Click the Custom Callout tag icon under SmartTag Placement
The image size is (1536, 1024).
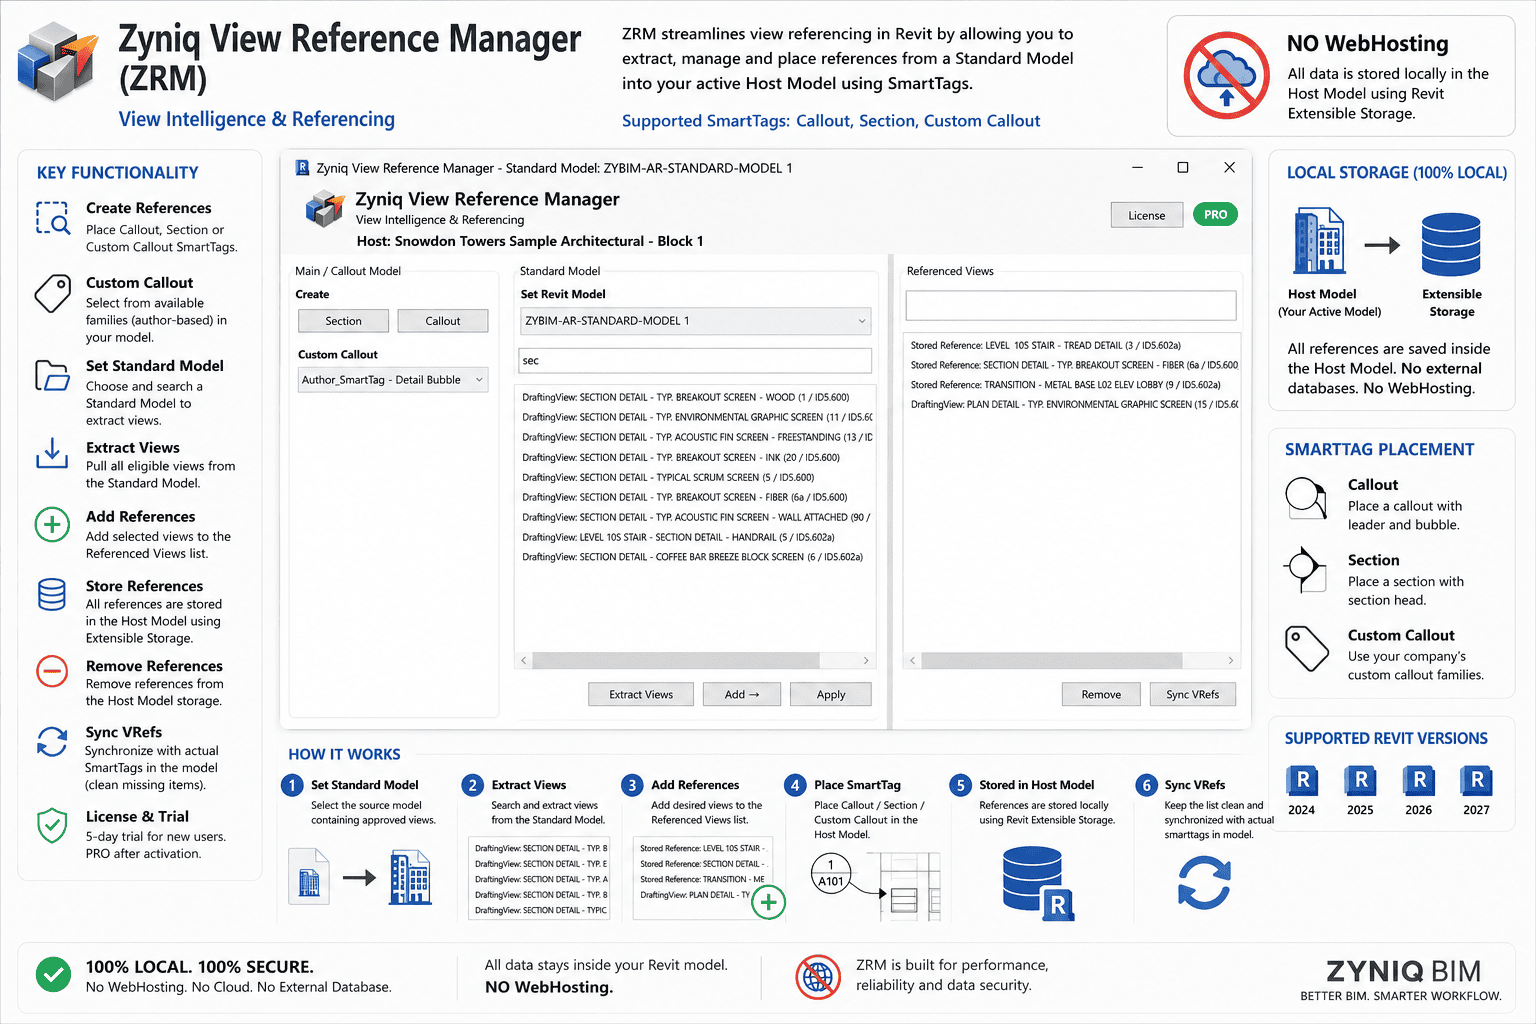pos(1306,648)
